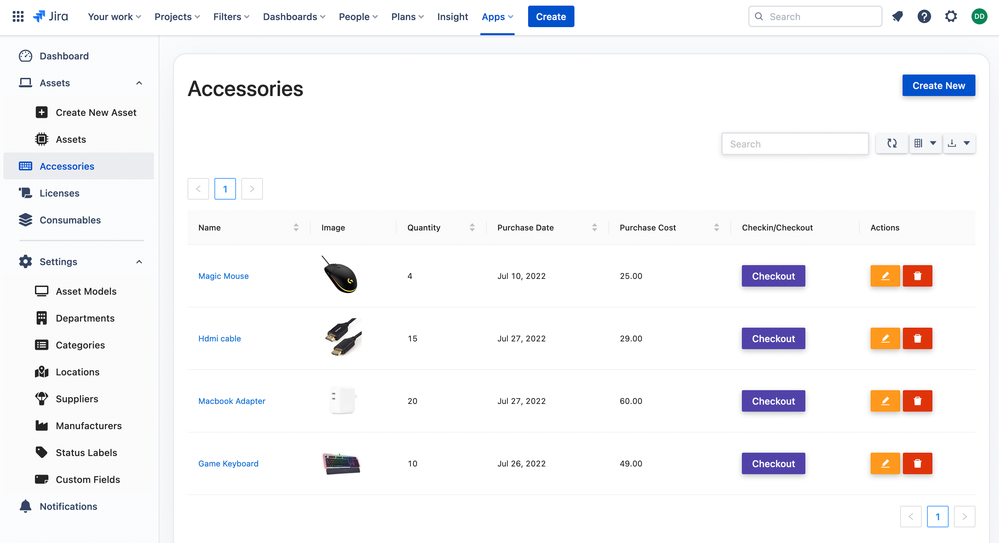Open the Projects menu
The image size is (999, 543).
tap(177, 17)
